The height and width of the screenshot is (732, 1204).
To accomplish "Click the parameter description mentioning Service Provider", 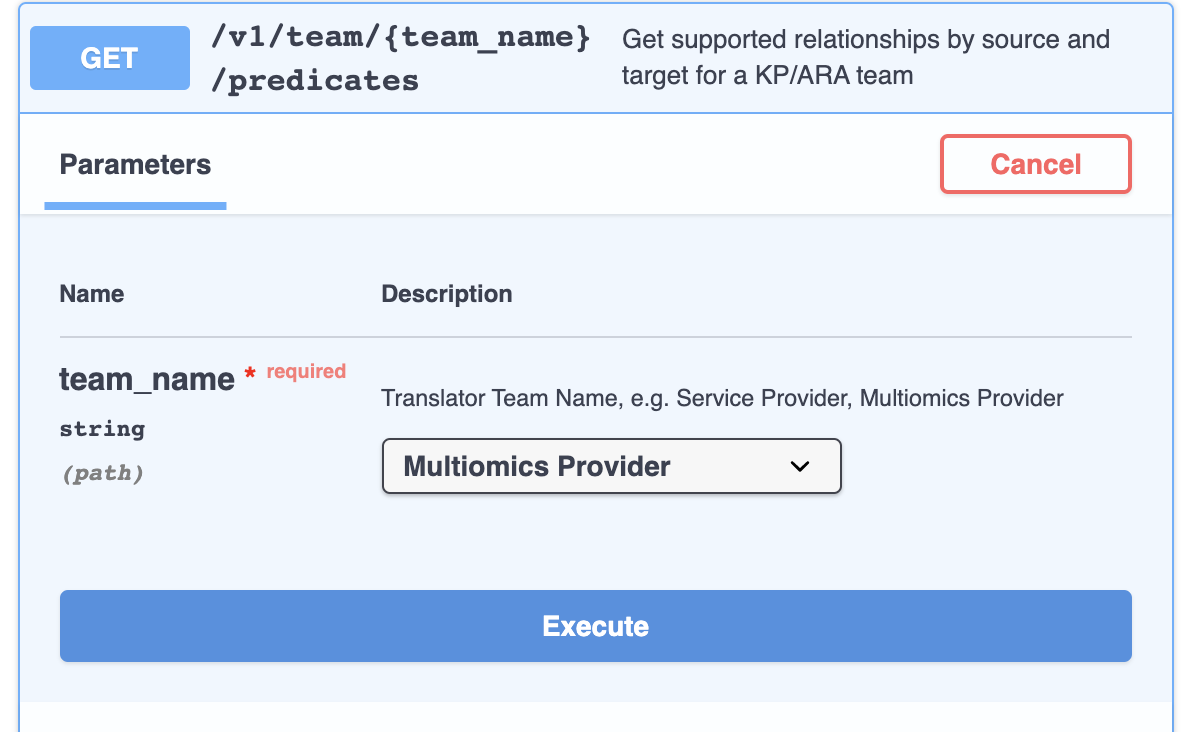I will pos(722,398).
